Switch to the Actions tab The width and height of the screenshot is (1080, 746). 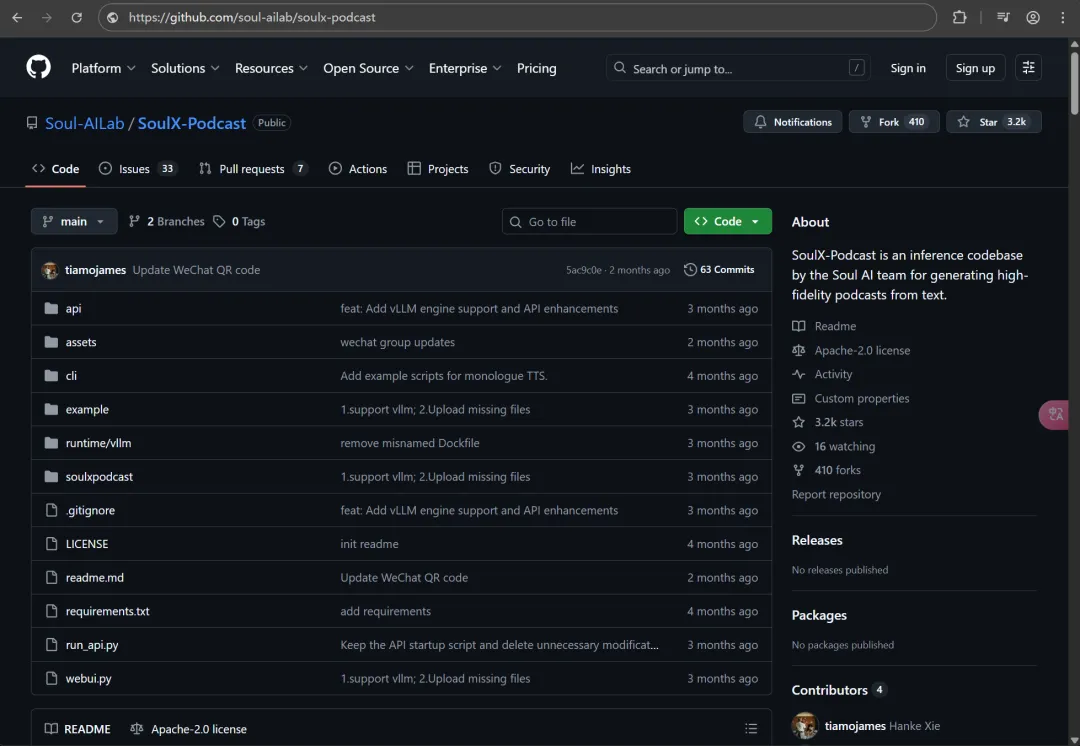tap(357, 169)
